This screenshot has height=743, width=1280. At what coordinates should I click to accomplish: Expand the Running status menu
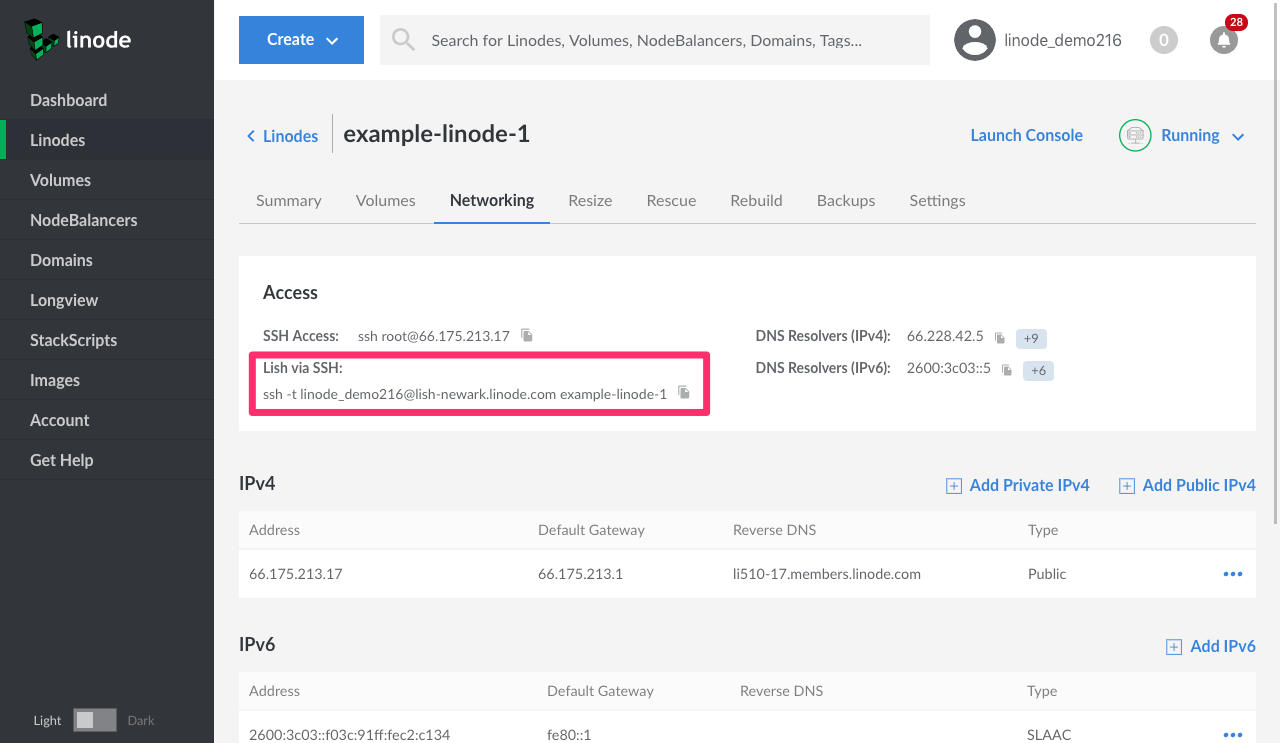pos(1237,136)
